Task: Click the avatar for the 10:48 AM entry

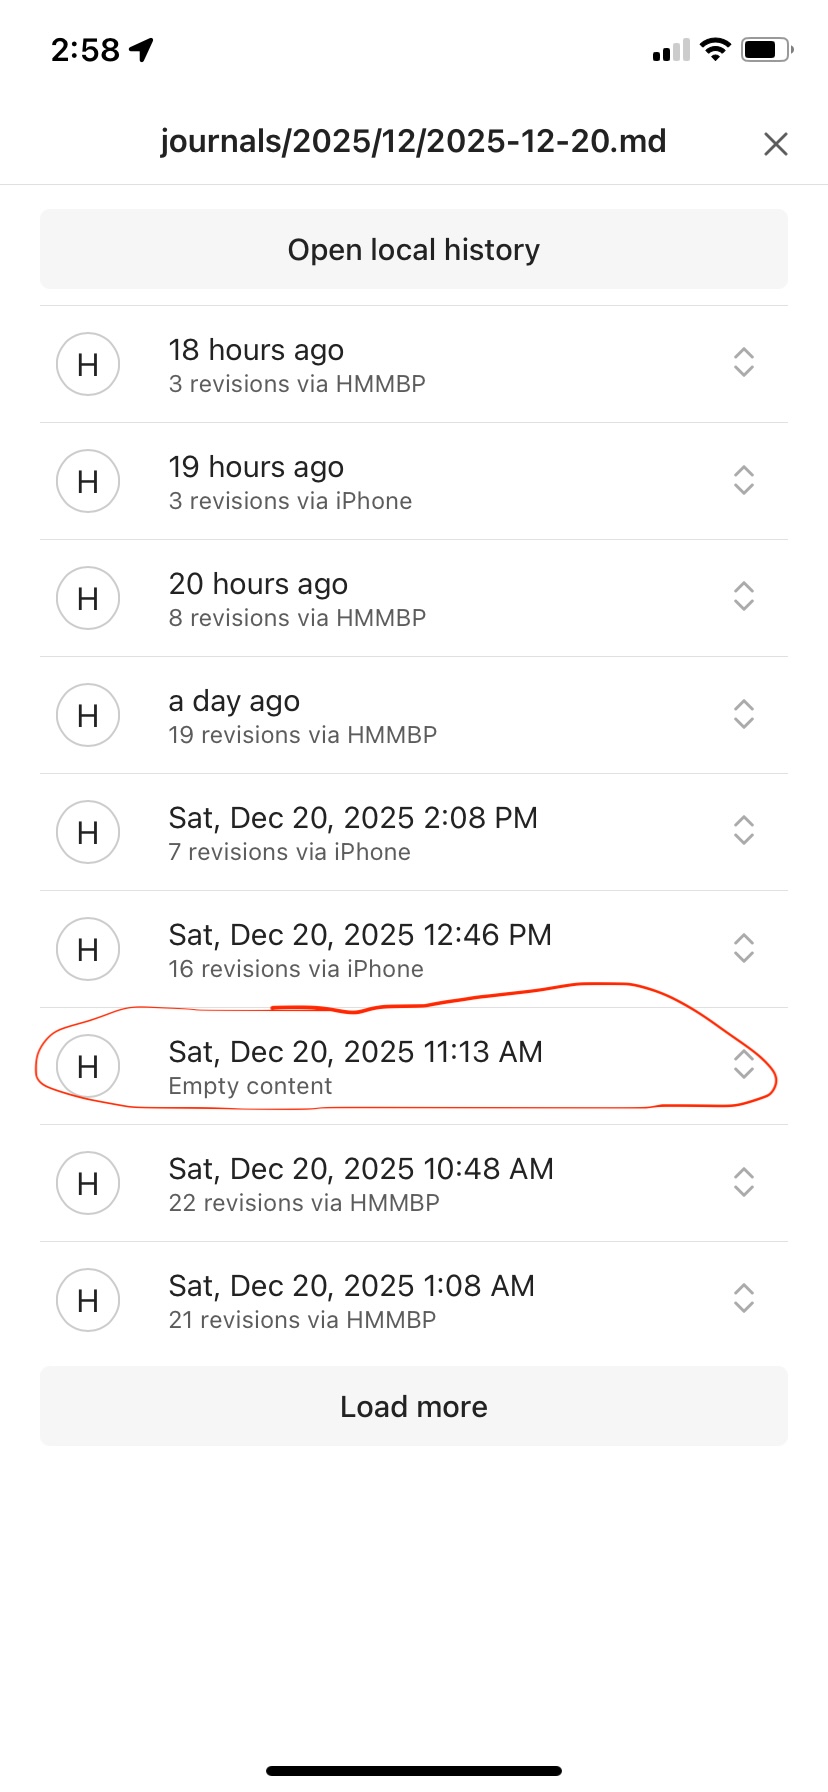Action: point(88,1183)
